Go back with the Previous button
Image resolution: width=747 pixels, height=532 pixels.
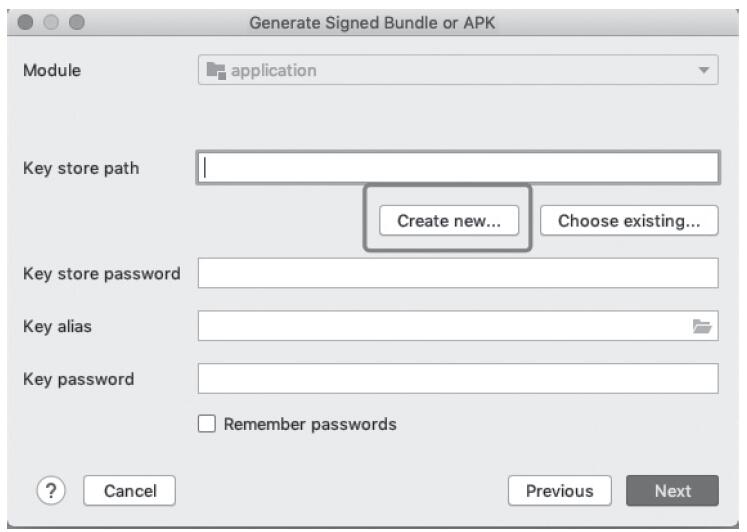[x=559, y=491]
